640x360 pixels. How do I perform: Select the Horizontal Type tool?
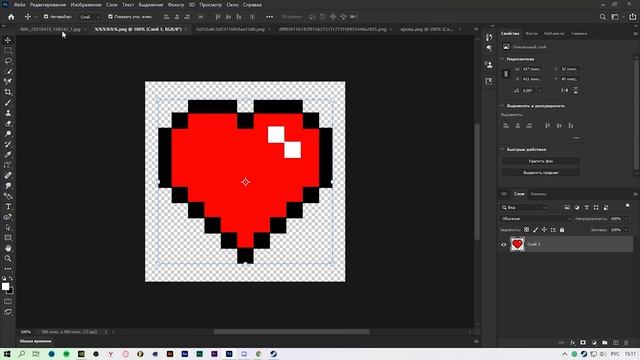[x=8, y=207]
